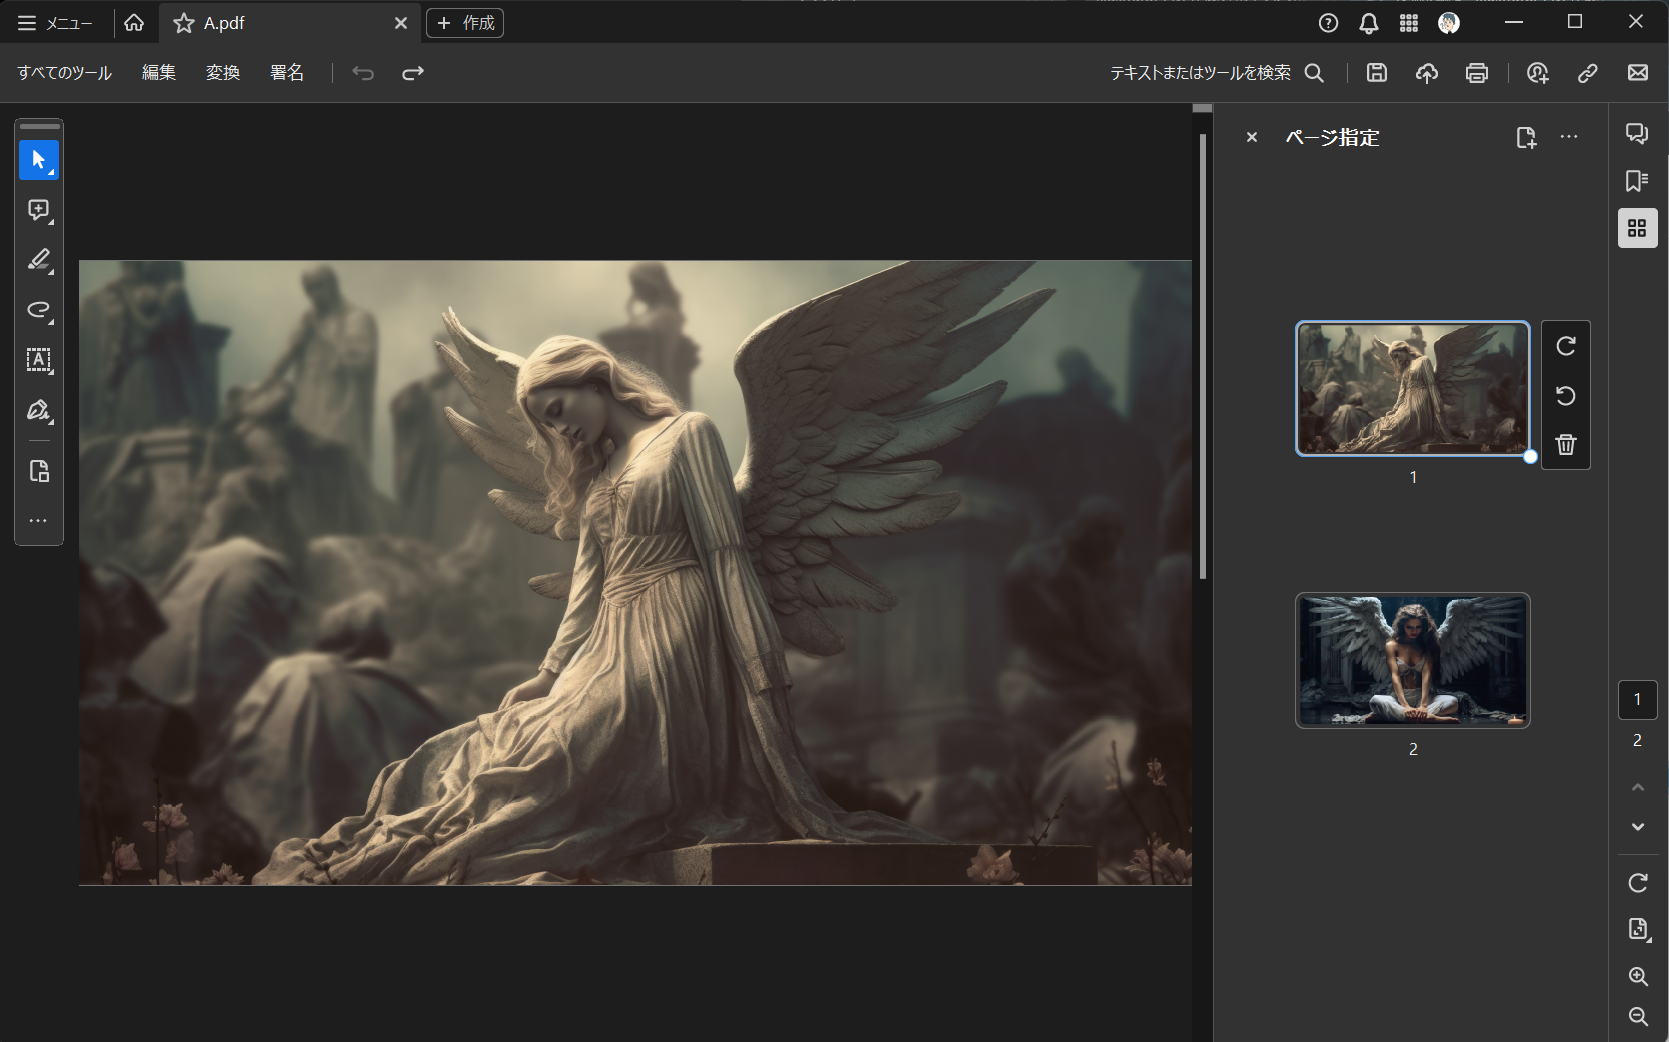Switch to the A.pdf tab
1669x1042 pixels.
point(224,23)
